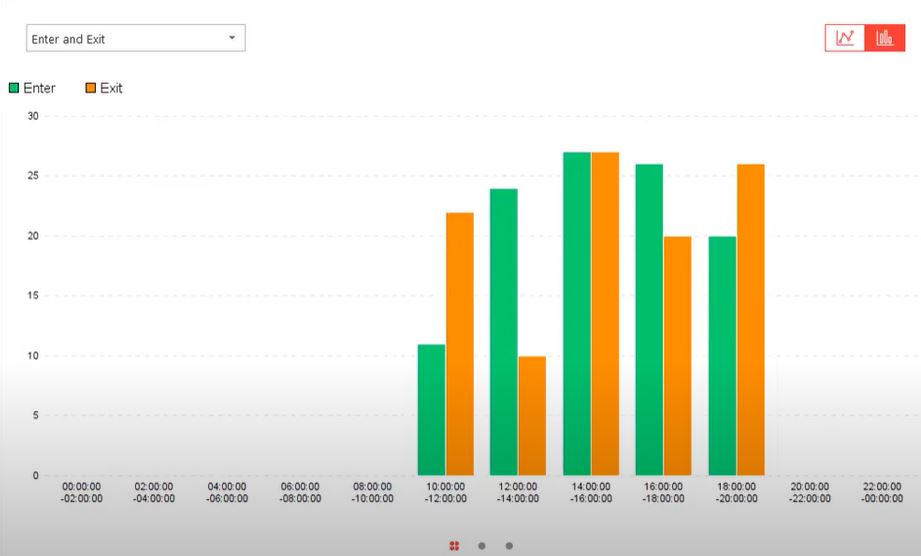
Task: Switch to line chart view
Action: tap(845, 38)
